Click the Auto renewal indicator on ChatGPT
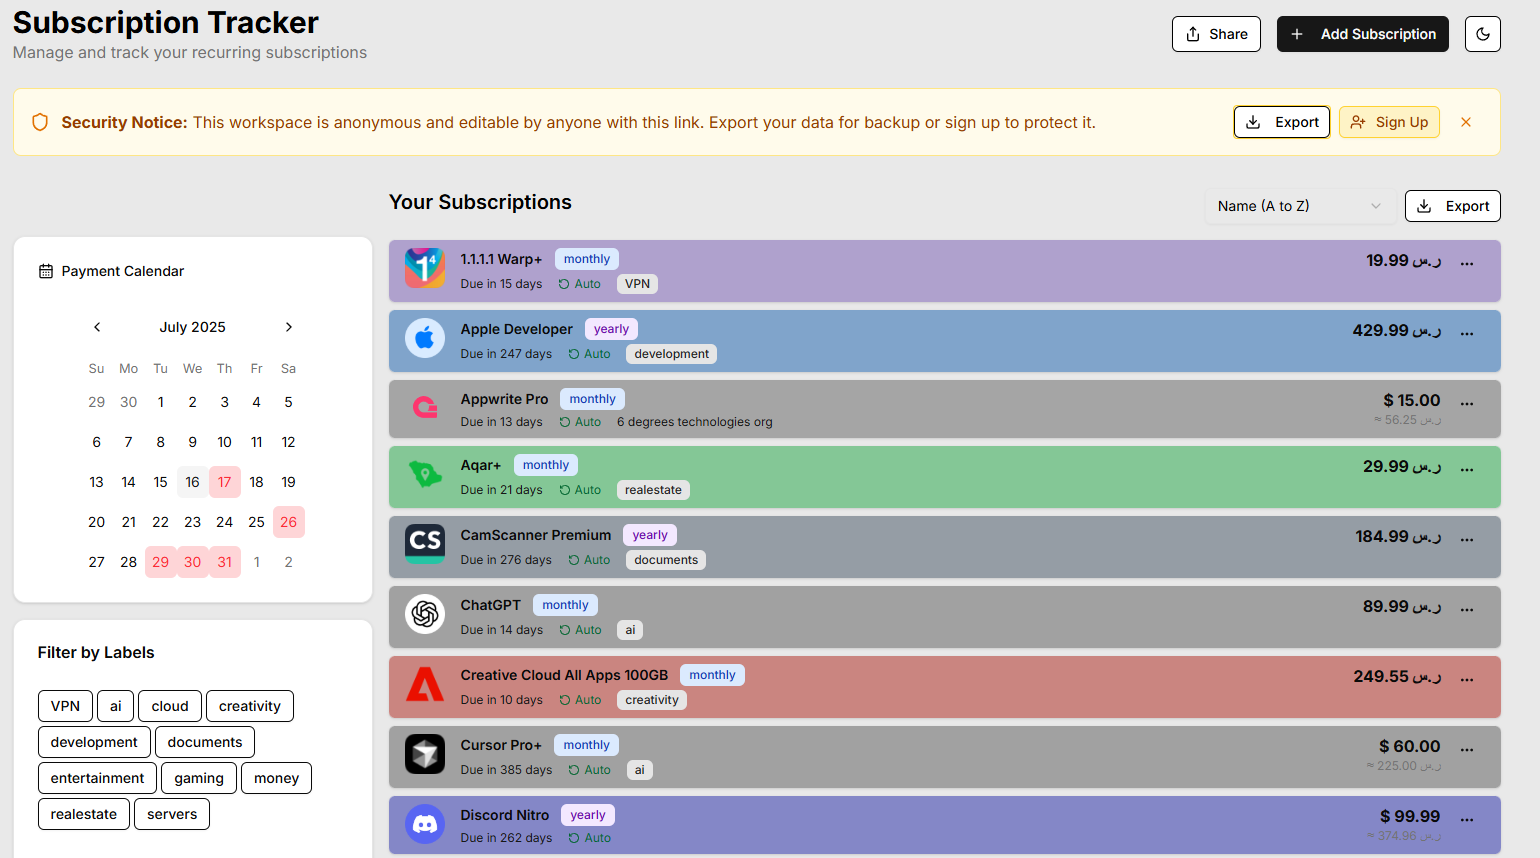Image resolution: width=1540 pixels, height=858 pixels. click(x=580, y=629)
